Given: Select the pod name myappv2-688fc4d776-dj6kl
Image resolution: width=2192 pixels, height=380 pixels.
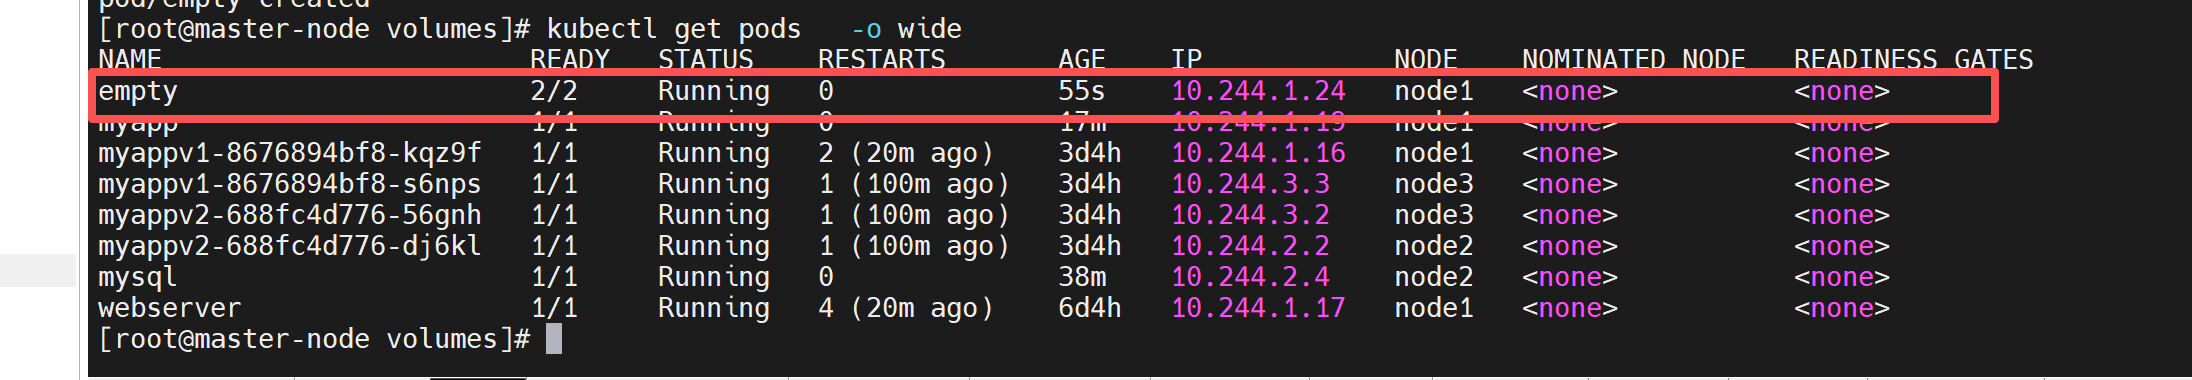Looking at the screenshot, I should click(x=290, y=246).
